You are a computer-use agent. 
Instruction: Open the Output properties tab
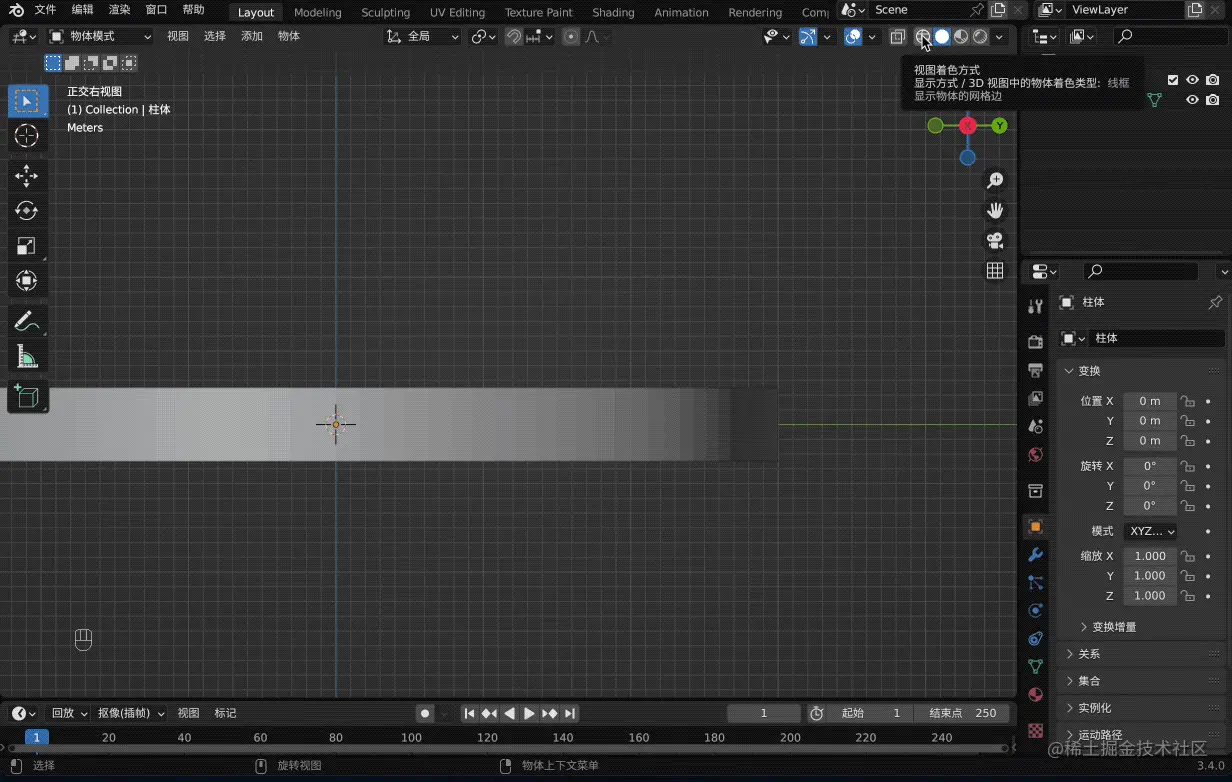[x=1035, y=370]
